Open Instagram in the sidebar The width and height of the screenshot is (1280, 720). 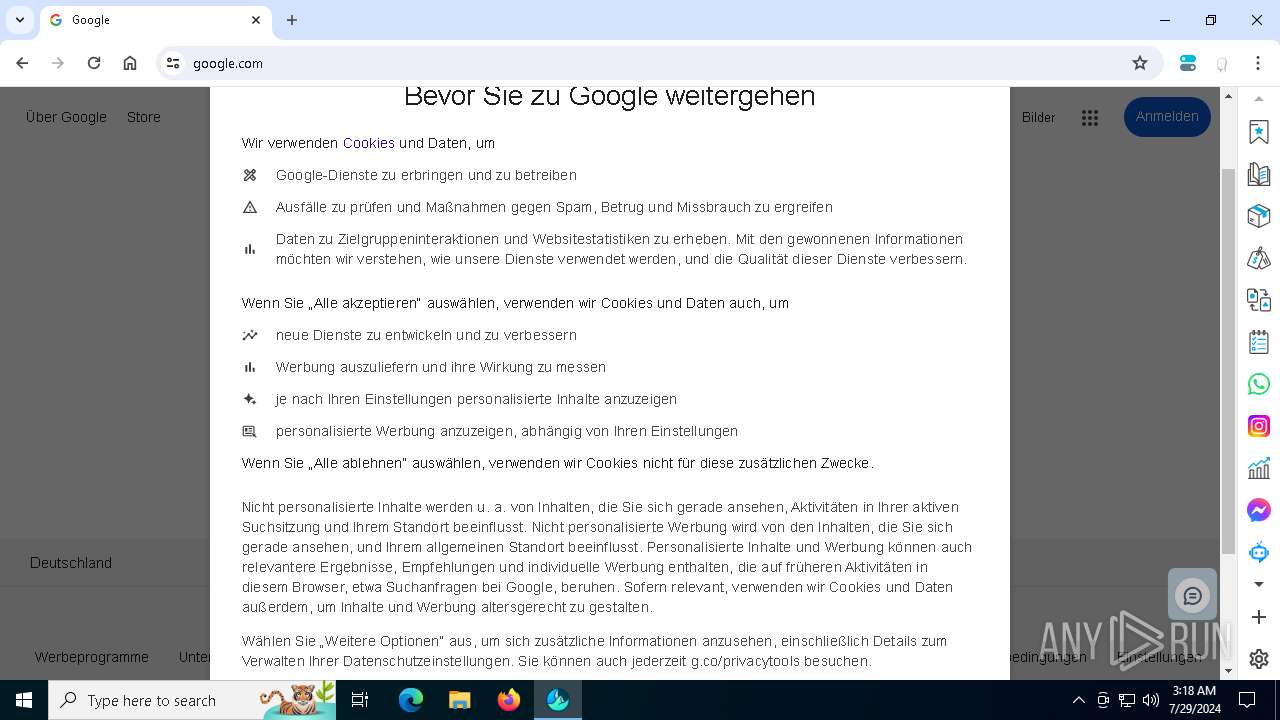click(1259, 426)
